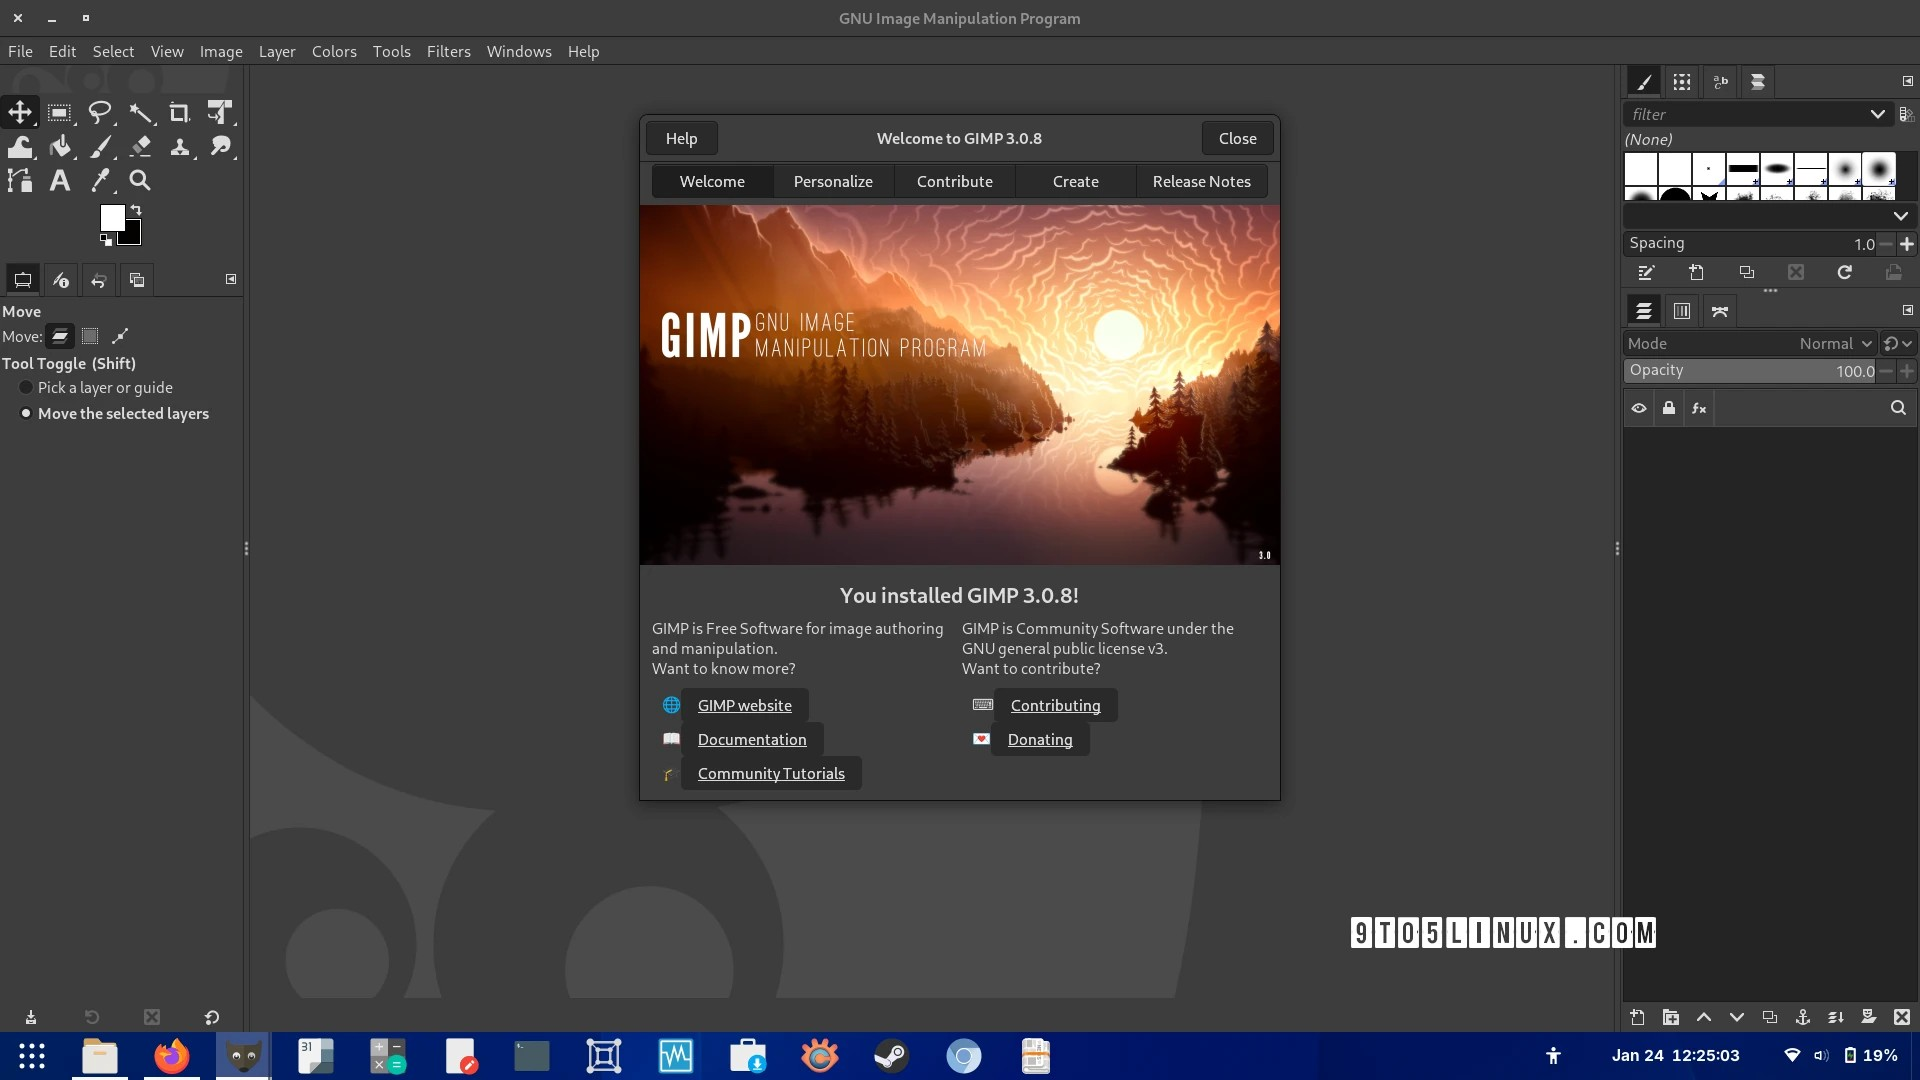The height and width of the screenshot is (1080, 1920).
Task: Expand the brushes list chevron
Action: pos(1901,216)
